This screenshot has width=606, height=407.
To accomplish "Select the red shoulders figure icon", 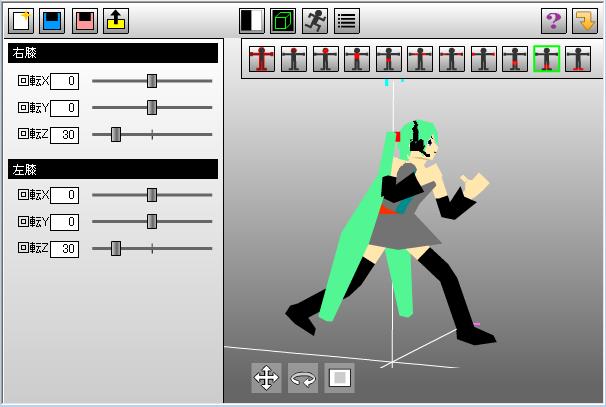I will pyautogui.click(x=420, y=59).
